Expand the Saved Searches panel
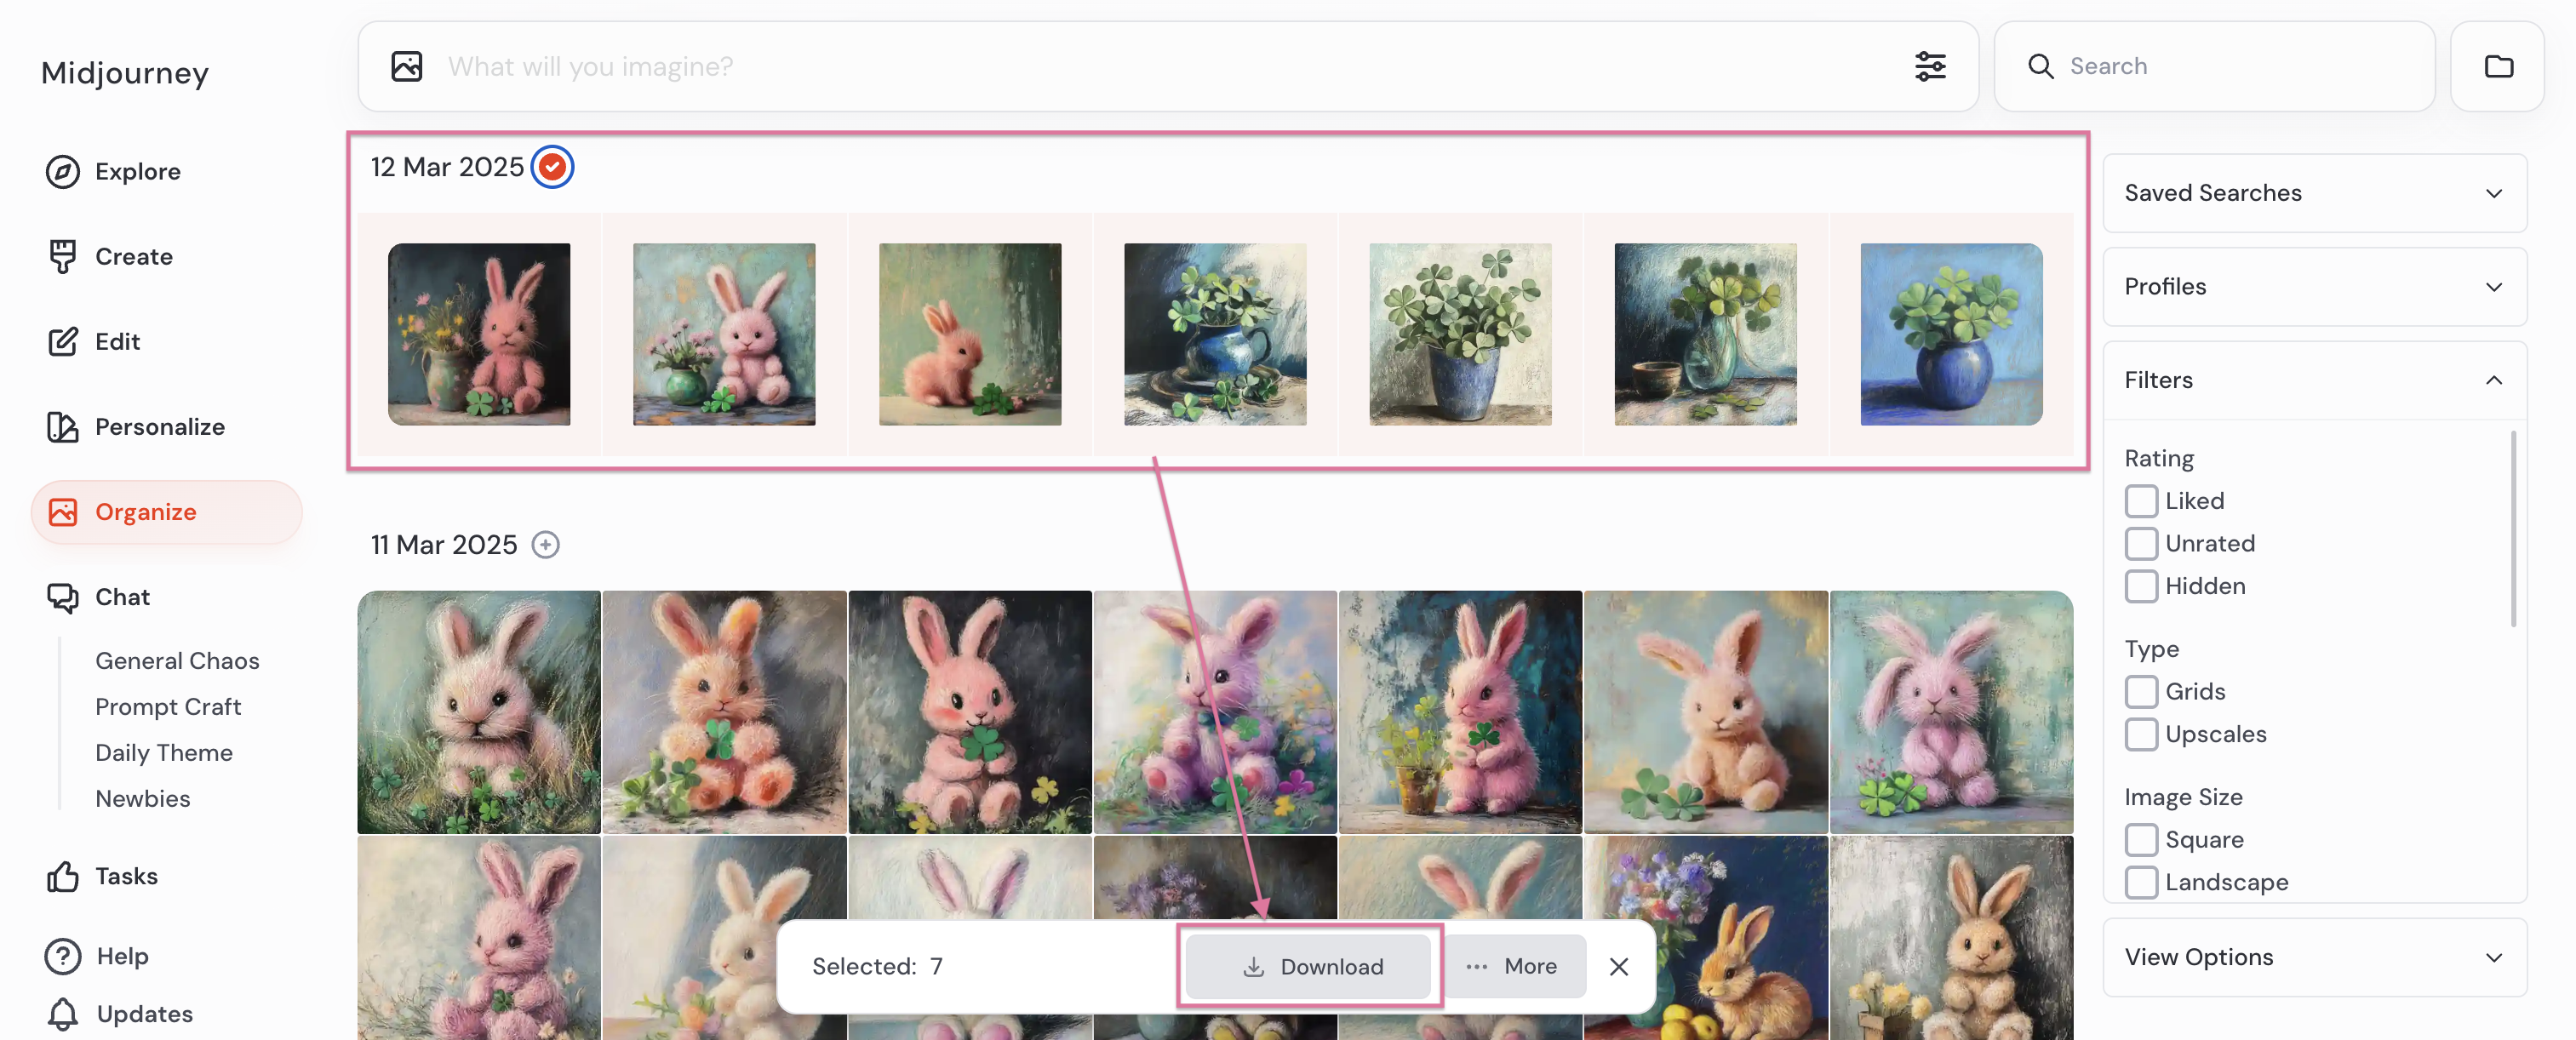This screenshot has height=1040, width=2576. (2314, 193)
